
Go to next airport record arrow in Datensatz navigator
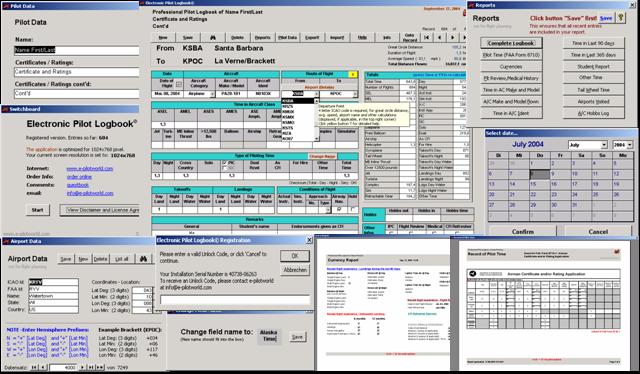82,367
